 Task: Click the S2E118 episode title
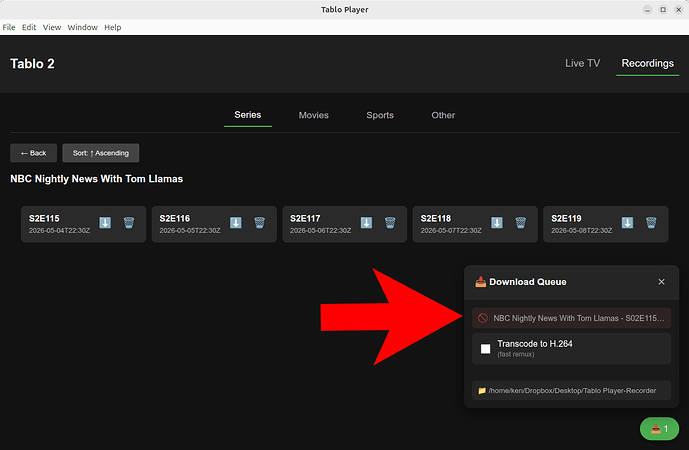[x=436, y=218]
